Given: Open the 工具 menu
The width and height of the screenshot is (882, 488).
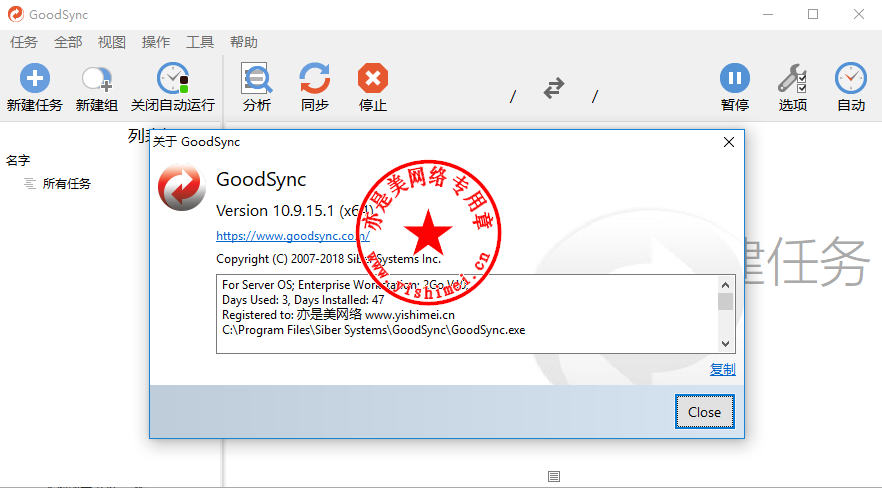Looking at the screenshot, I should [x=200, y=42].
